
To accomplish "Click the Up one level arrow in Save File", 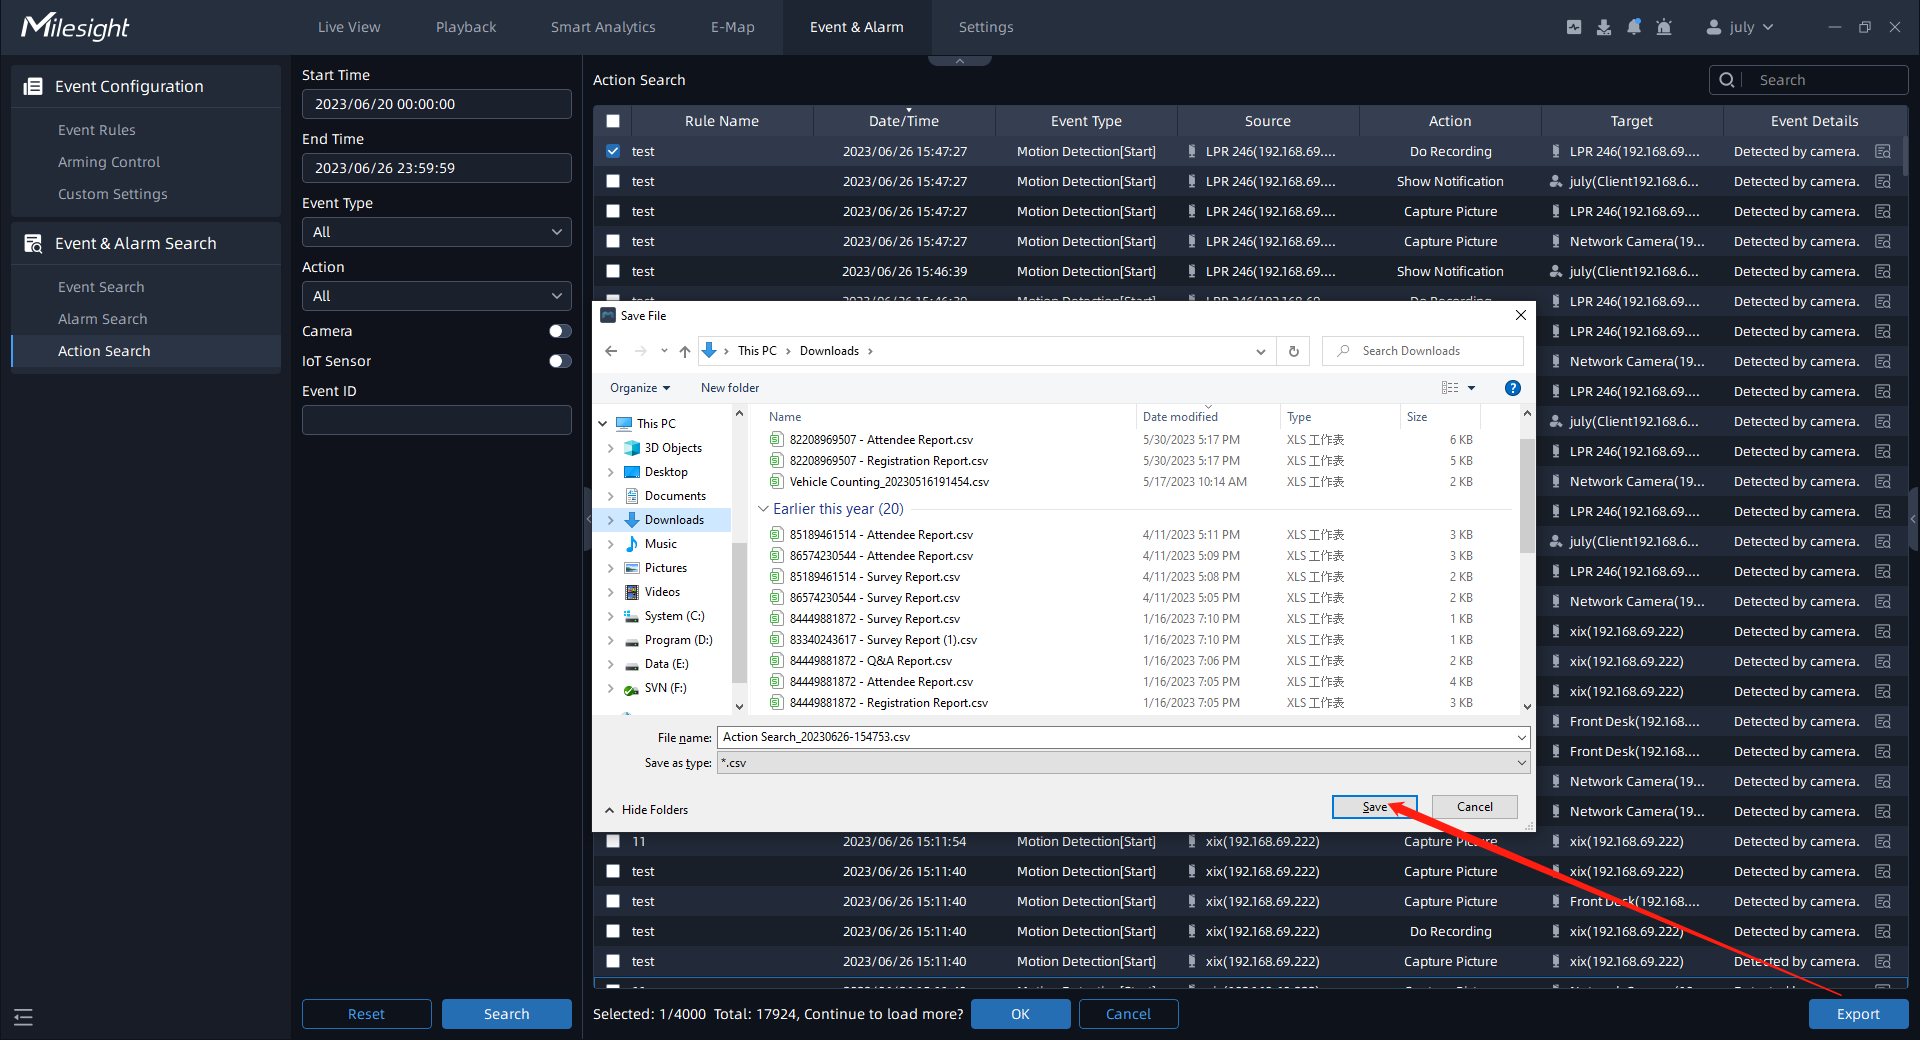I will [x=685, y=351].
